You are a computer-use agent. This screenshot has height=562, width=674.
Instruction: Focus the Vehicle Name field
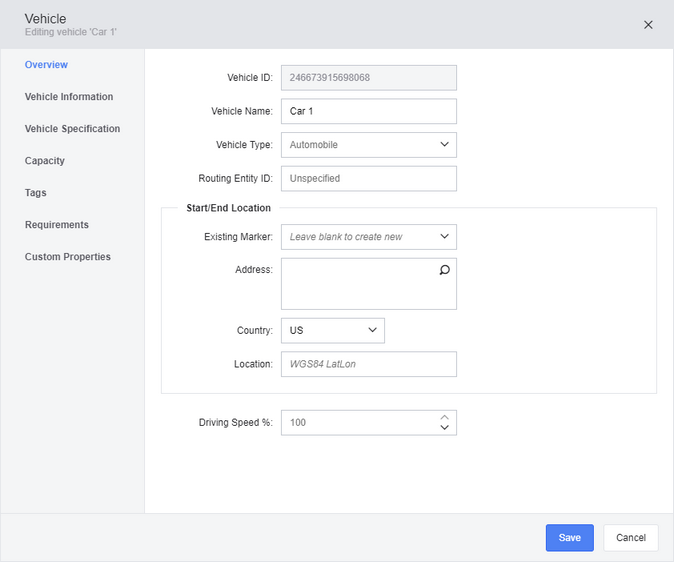coord(369,111)
